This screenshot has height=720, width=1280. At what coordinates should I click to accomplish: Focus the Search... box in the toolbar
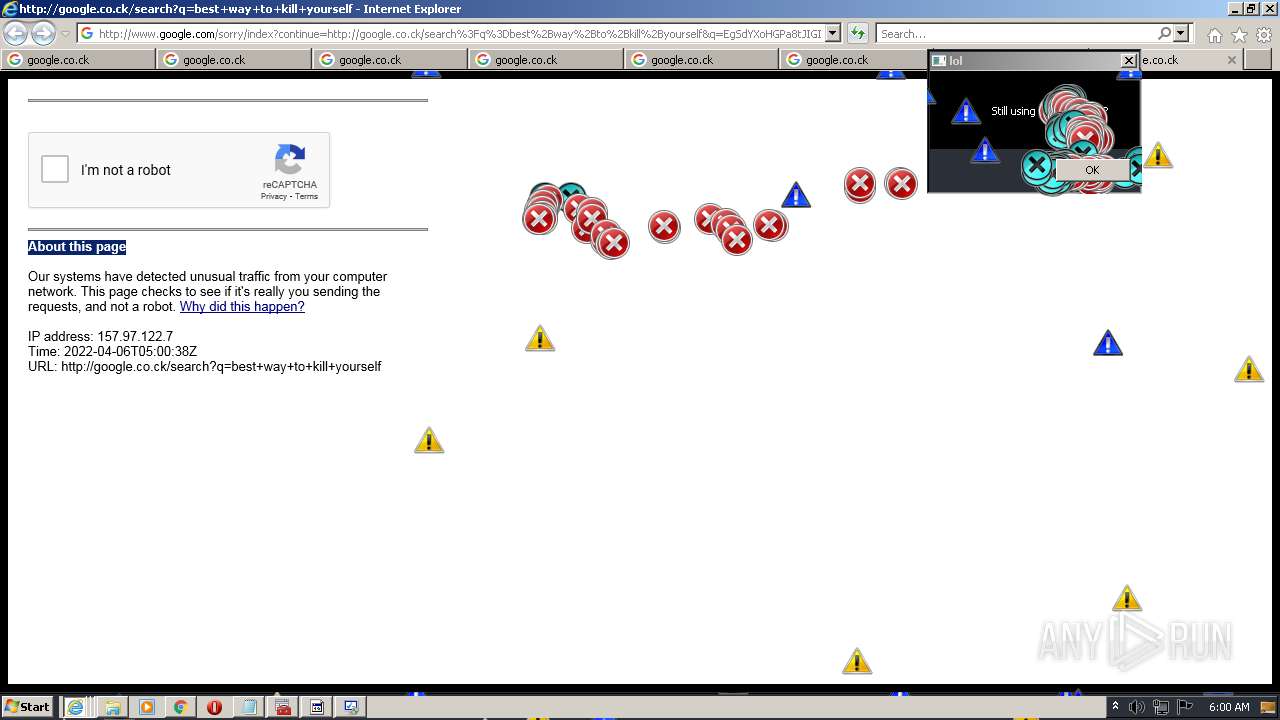(x=1016, y=34)
